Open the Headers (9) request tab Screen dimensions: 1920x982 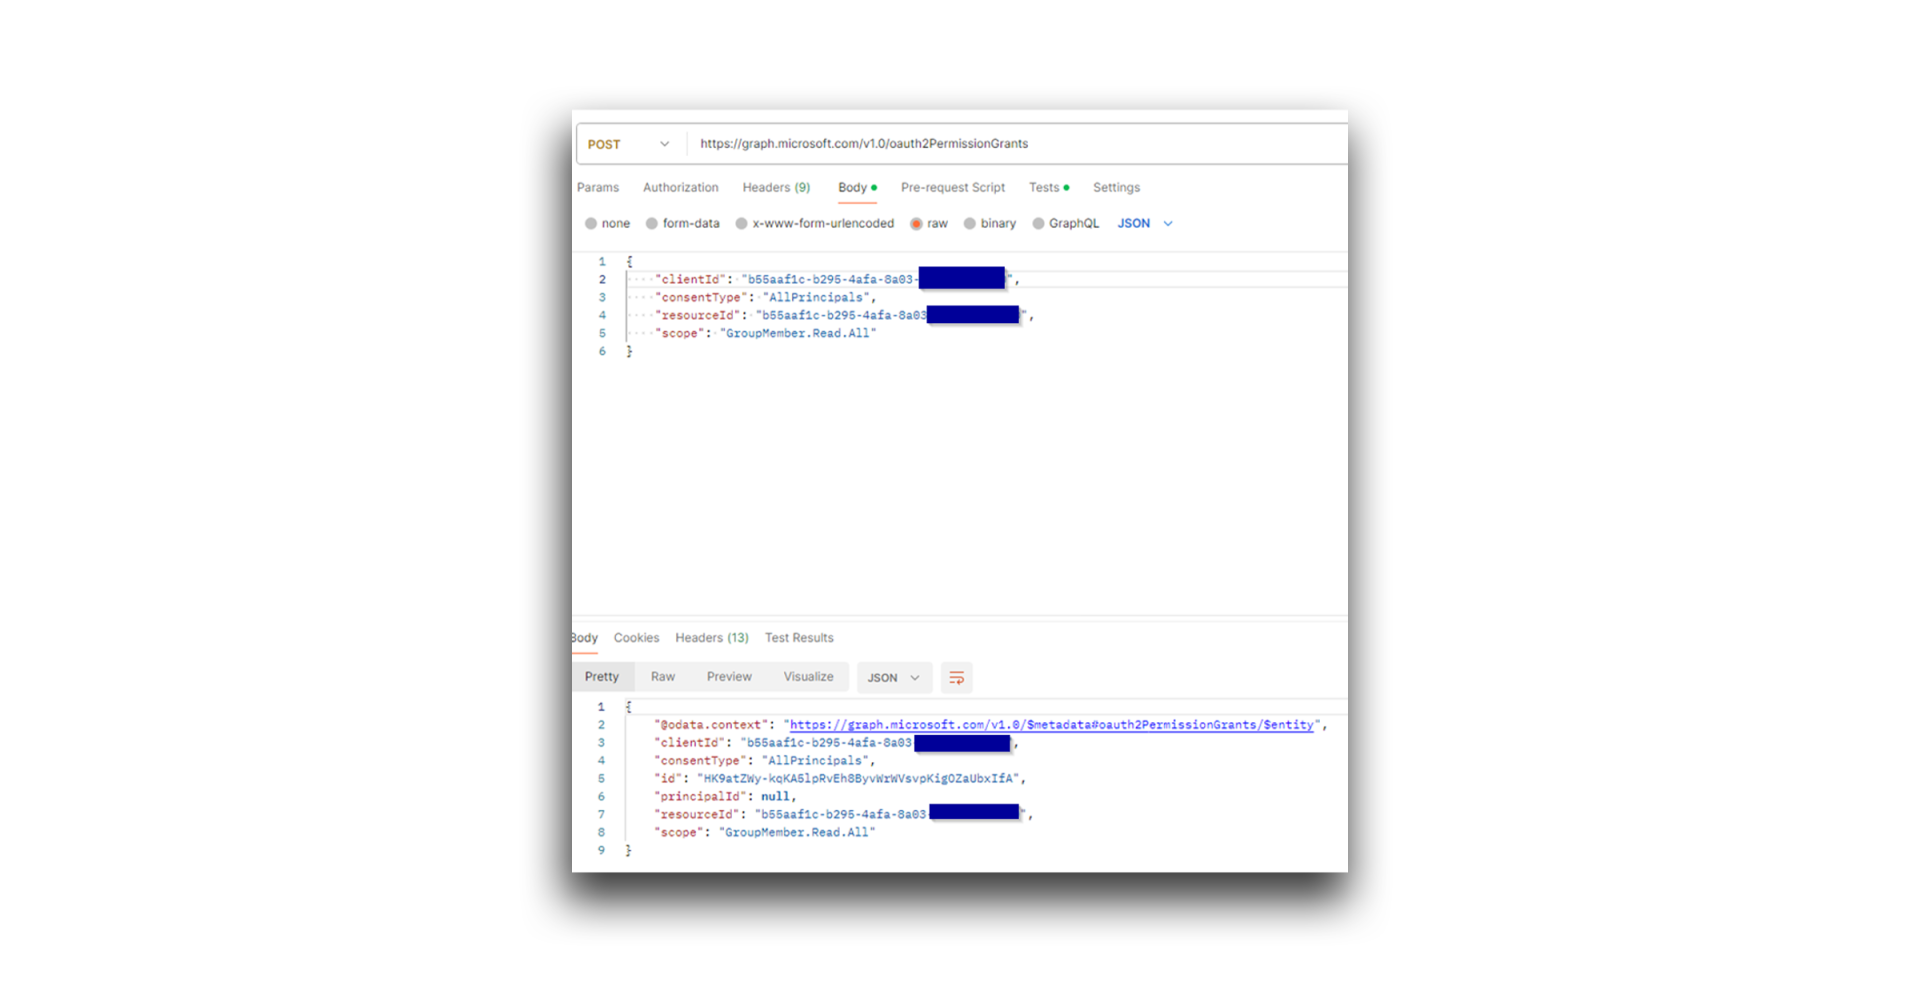tap(775, 187)
